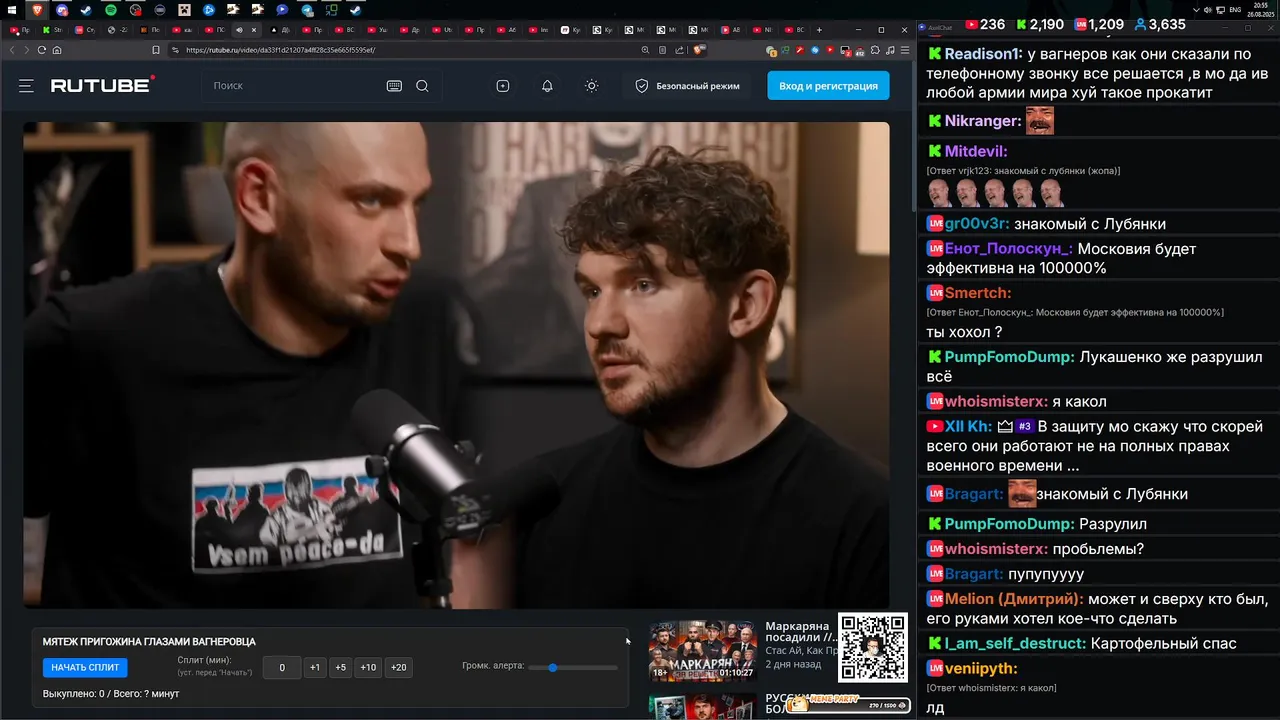
Task: Open the browser main menu
Action: [x=905, y=50]
